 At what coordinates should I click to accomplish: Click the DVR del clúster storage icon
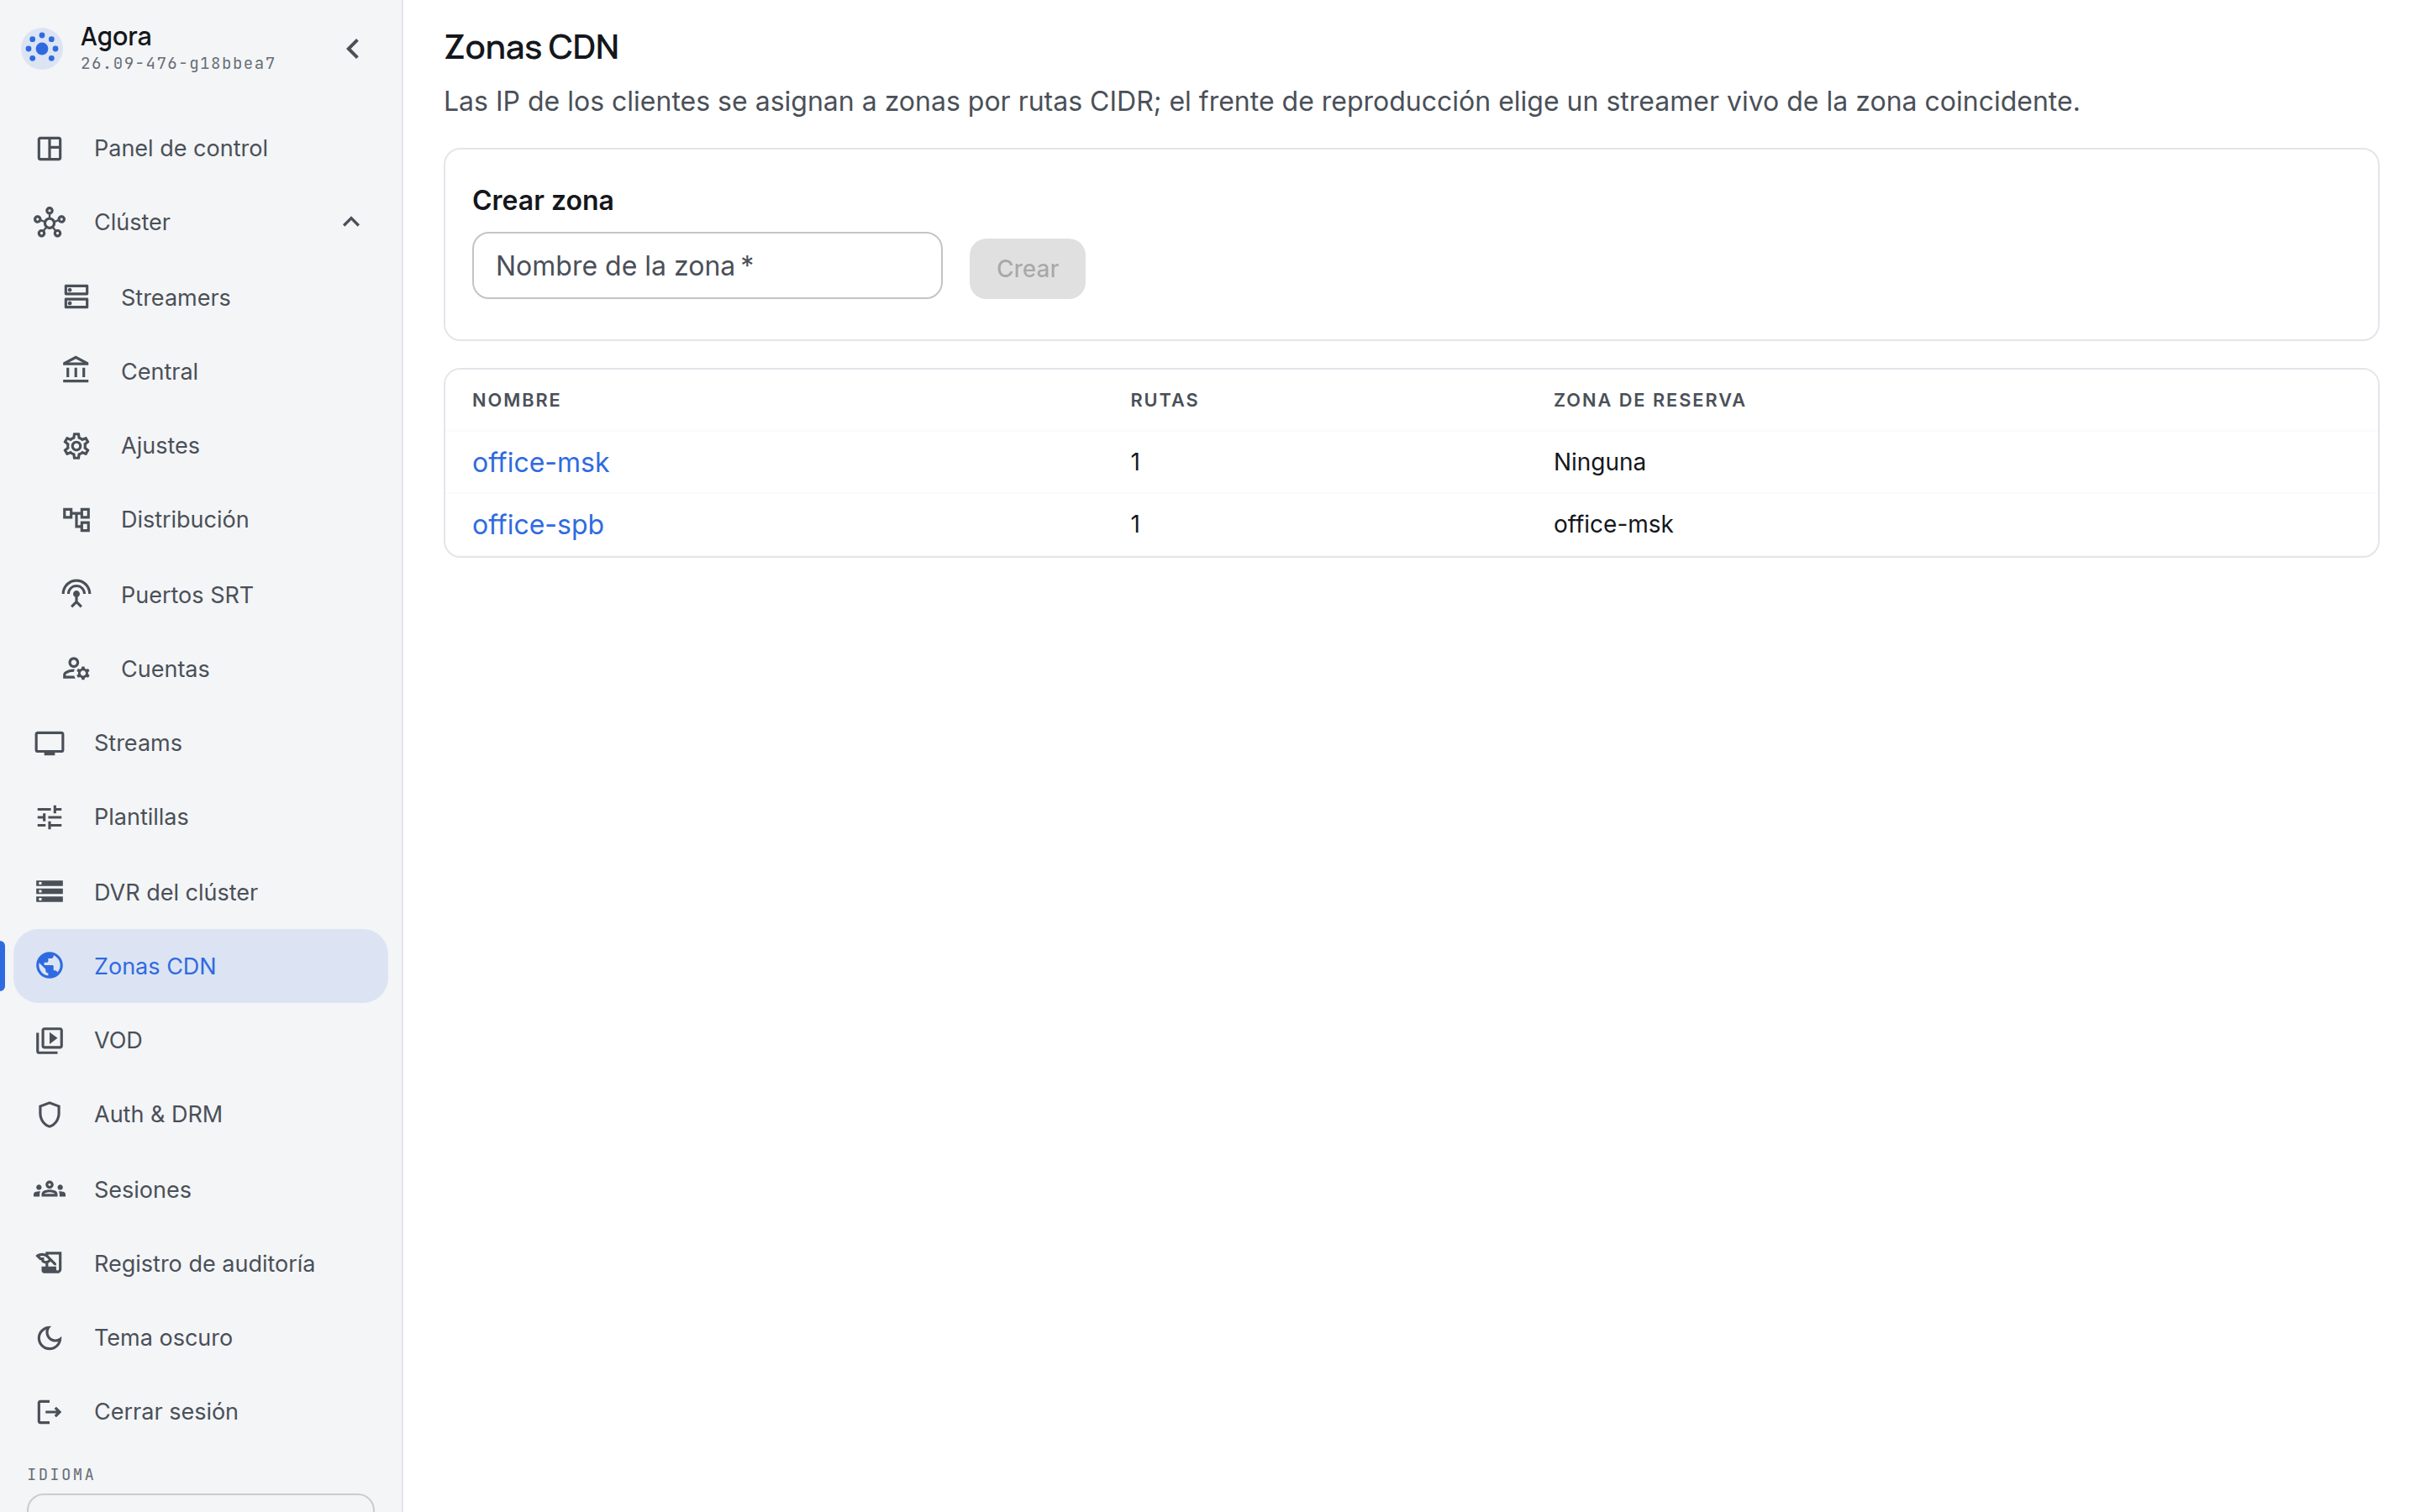click(49, 891)
